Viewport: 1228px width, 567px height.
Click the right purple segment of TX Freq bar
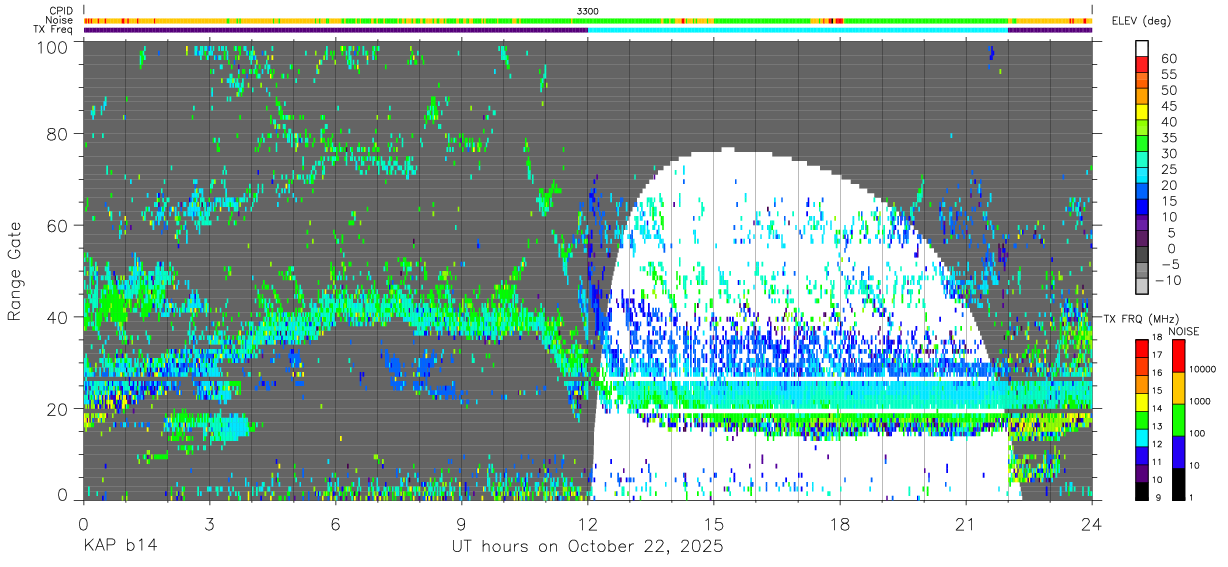[1050, 29]
